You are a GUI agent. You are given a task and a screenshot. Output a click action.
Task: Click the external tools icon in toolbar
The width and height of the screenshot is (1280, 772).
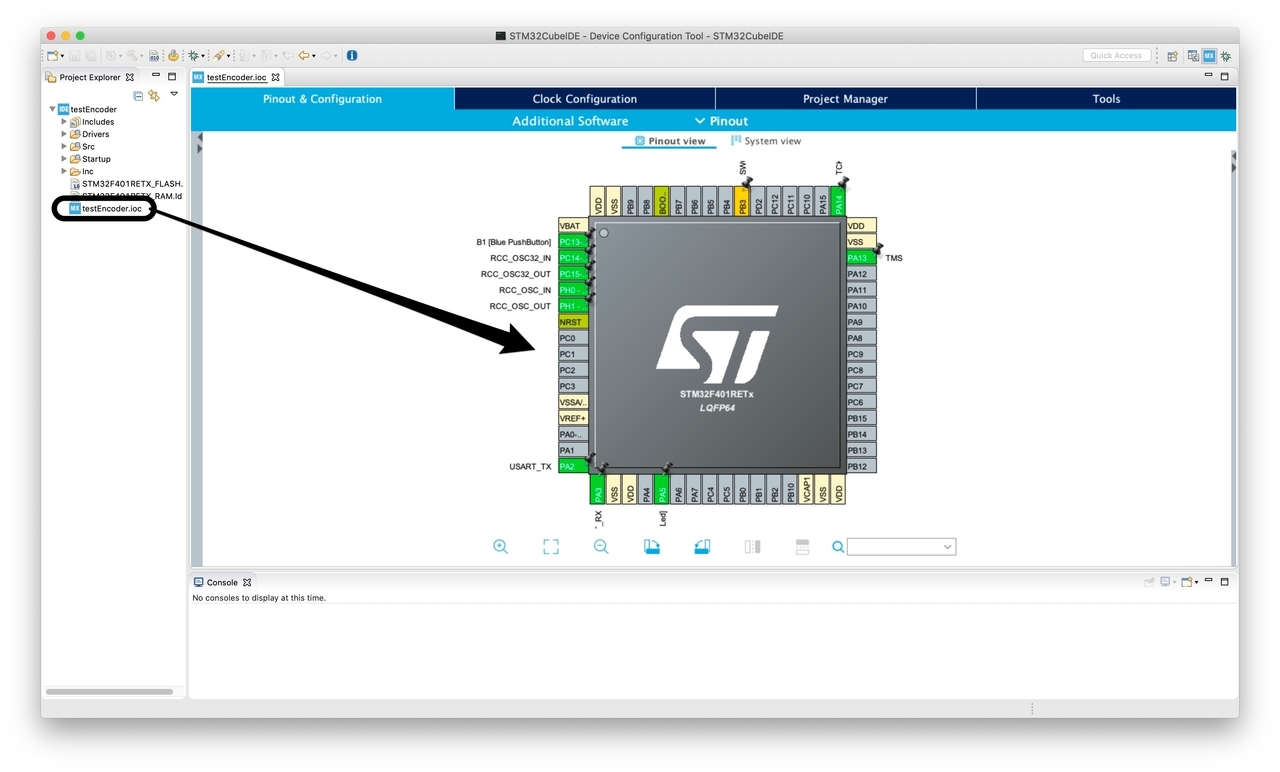click(x=219, y=55)
